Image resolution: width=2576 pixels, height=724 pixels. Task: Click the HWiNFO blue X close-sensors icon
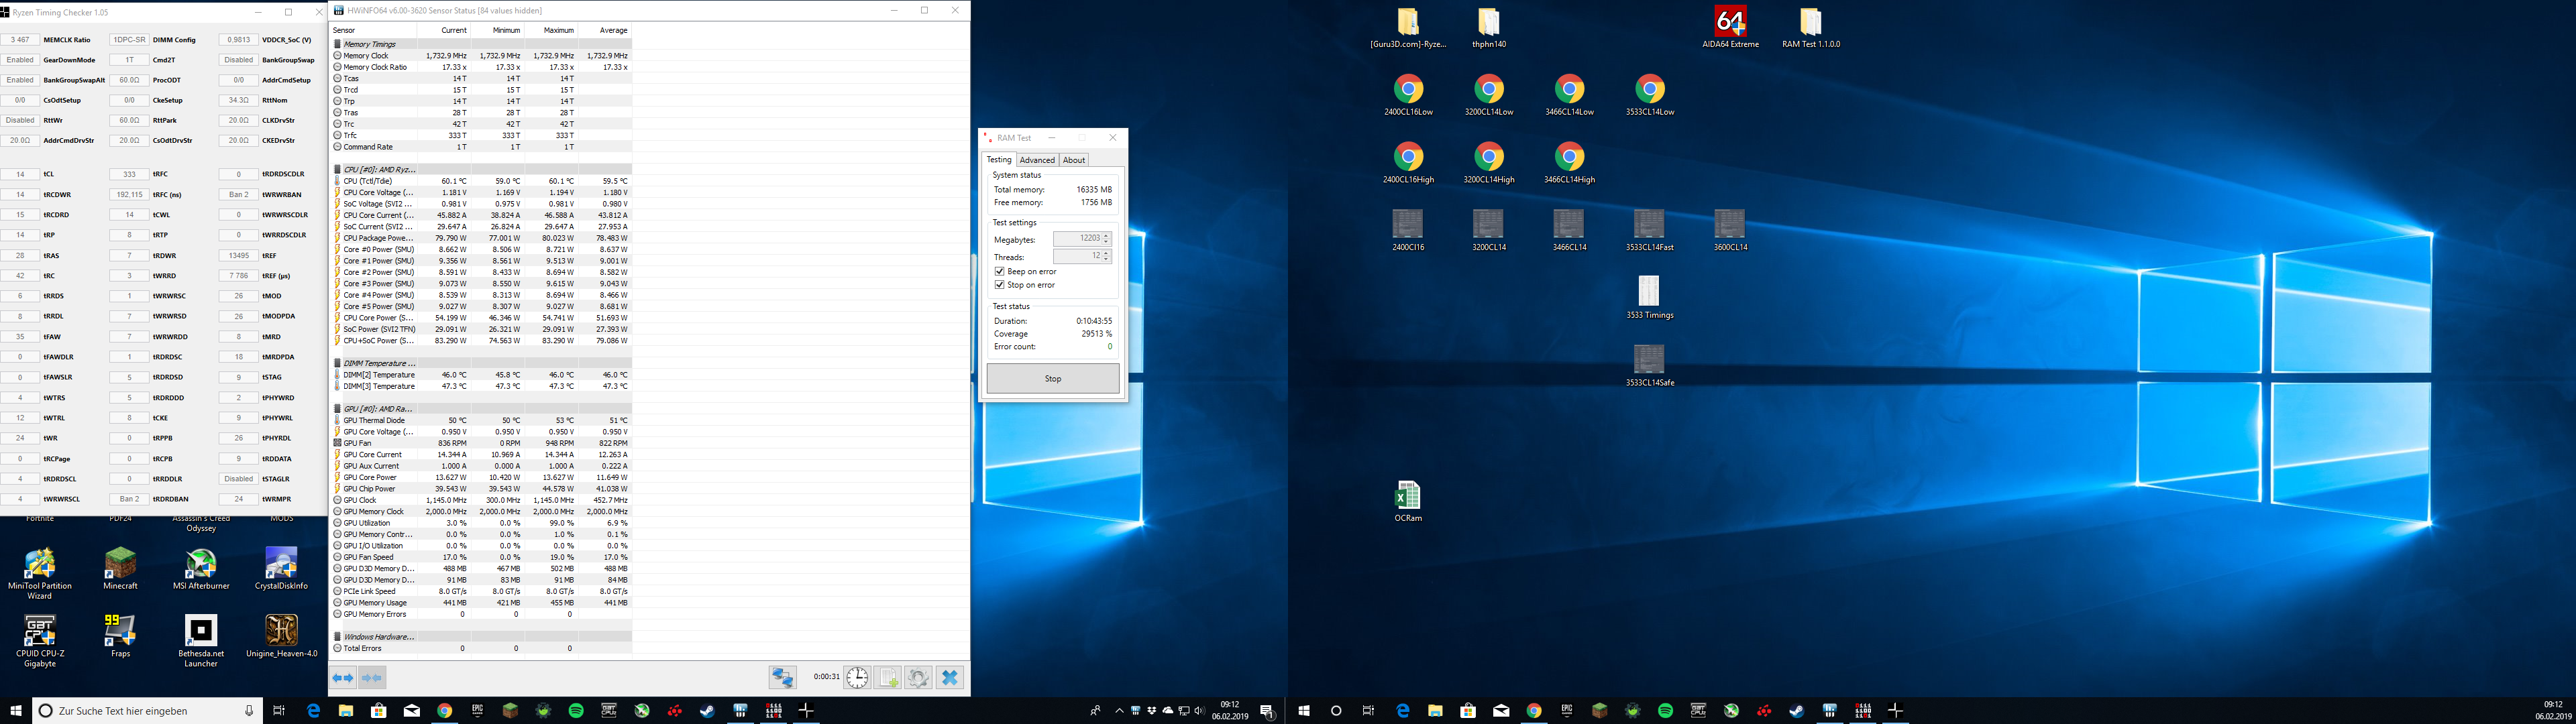[x=950, y=678]
